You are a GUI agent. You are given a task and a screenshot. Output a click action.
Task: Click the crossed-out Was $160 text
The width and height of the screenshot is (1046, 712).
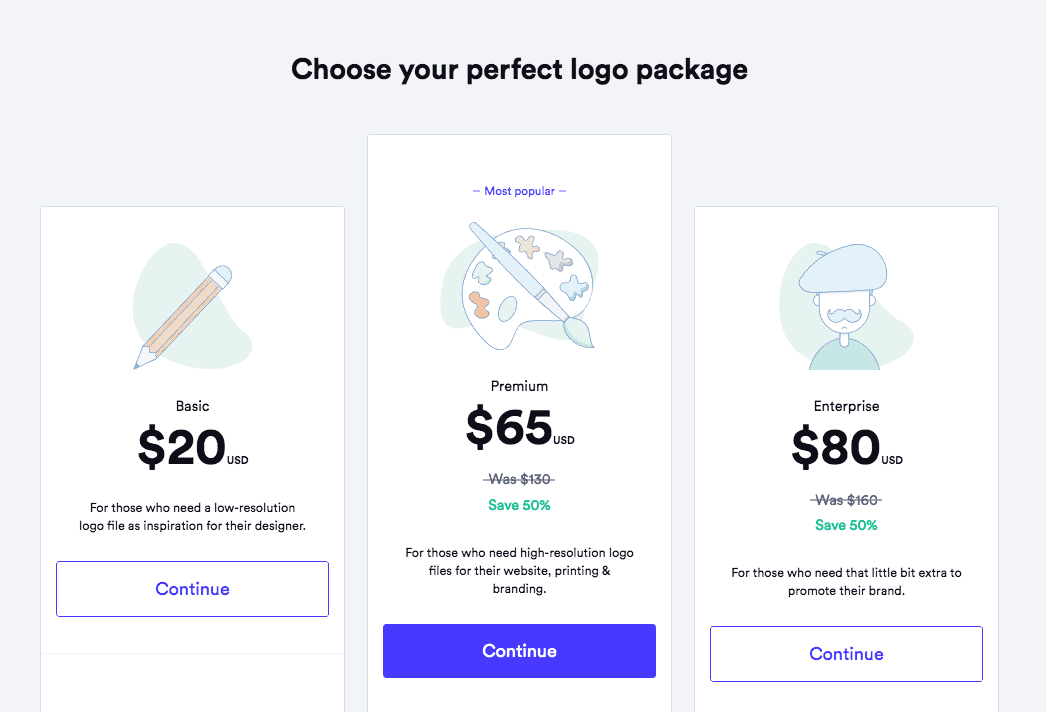click(846, 500)
